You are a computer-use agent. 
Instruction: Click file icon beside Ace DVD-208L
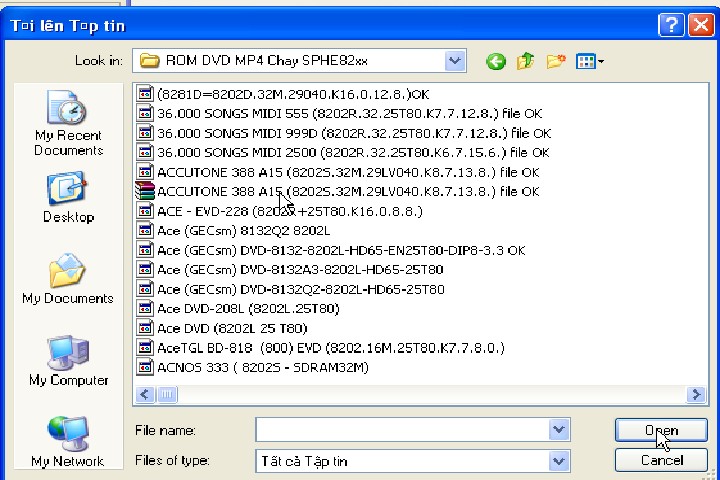coord(145,308)
